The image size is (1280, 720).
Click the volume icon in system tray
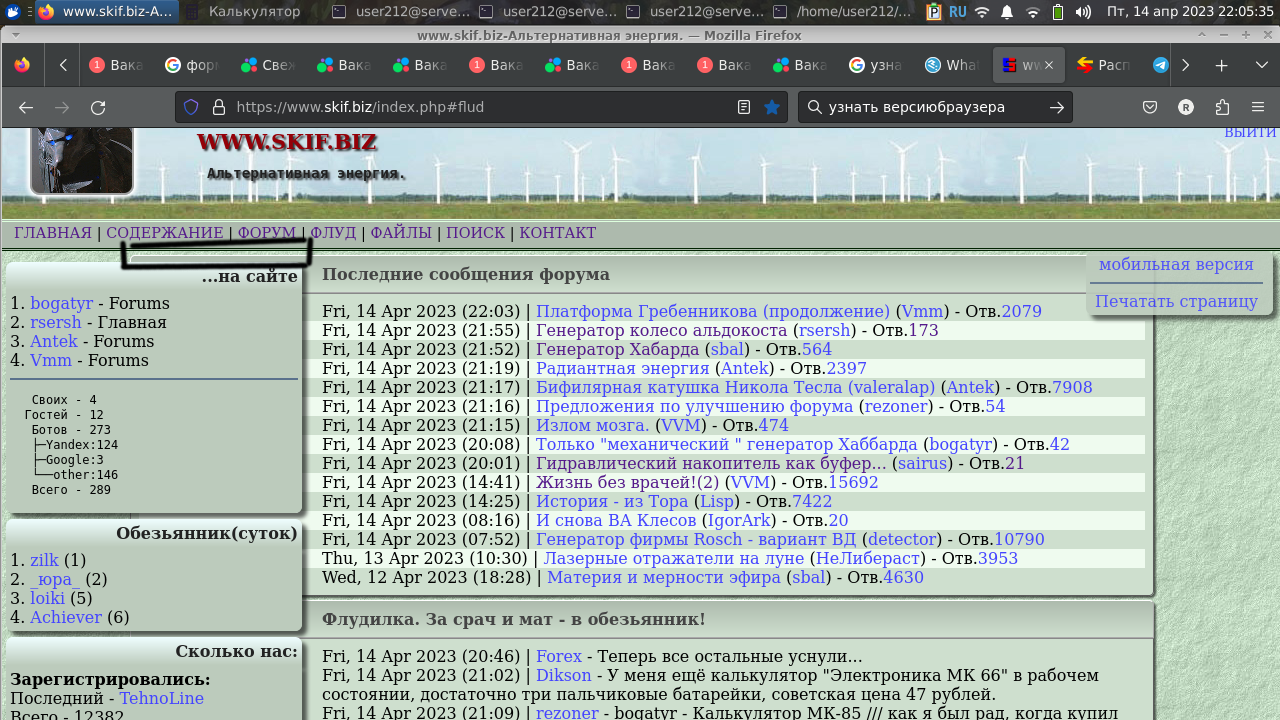pyautogui.click(x=1083, y=12)
